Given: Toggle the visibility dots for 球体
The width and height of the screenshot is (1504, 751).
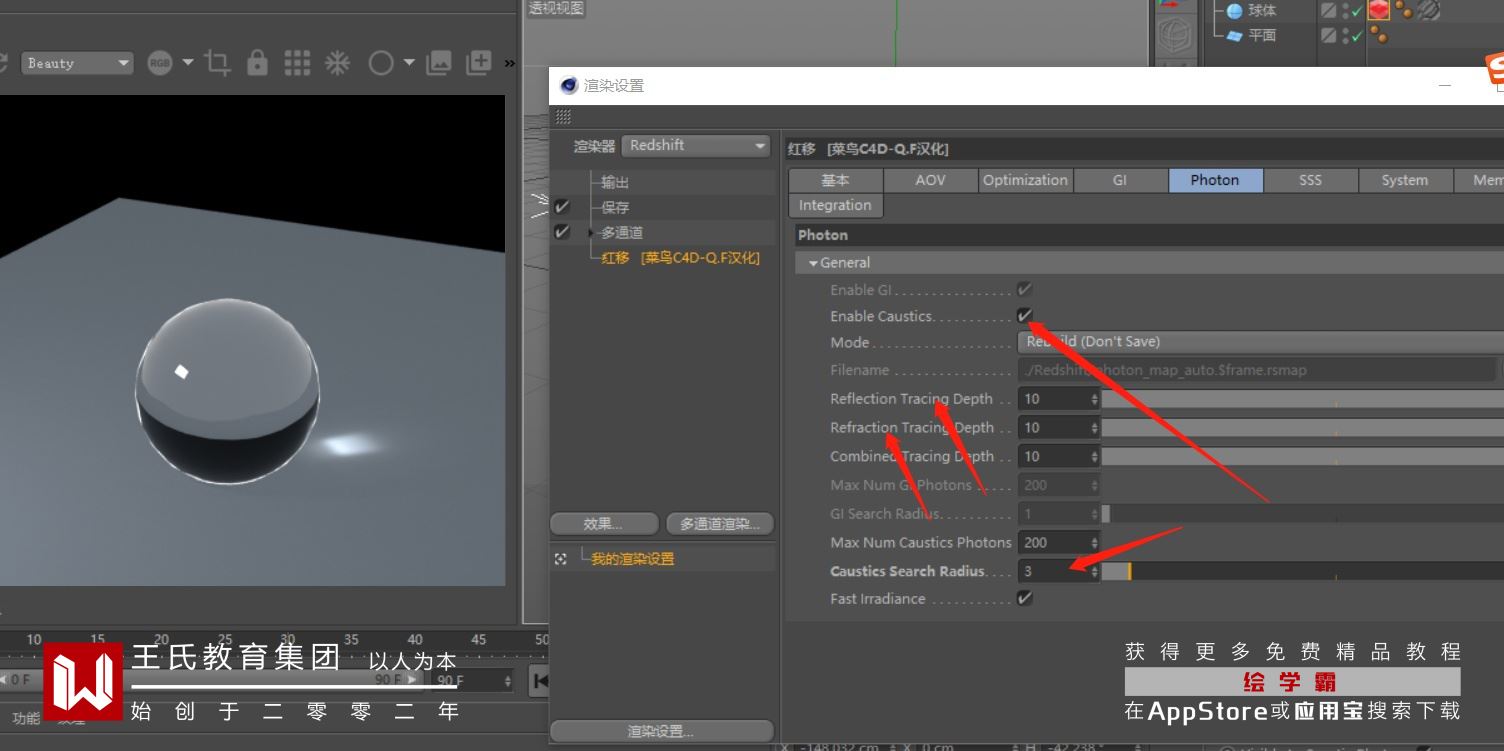Looking at the screenshot, I should pos(1345,10).
